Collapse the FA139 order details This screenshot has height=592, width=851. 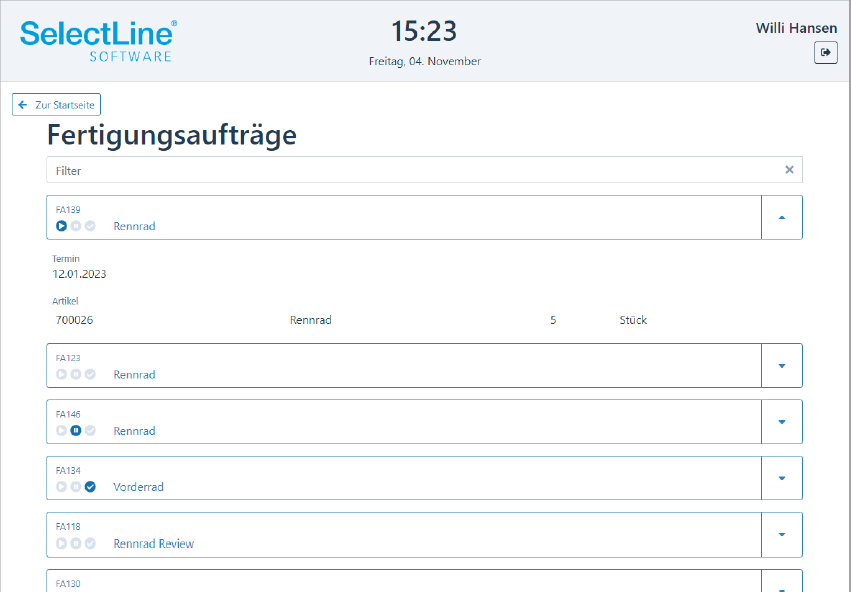click(782, 218)
